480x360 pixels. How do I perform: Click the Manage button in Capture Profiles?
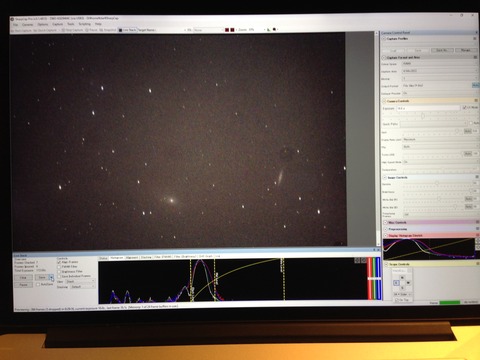466,50
